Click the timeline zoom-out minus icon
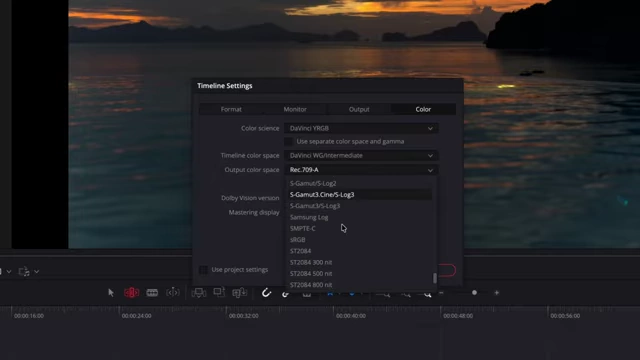 click(x=441, y=293)
